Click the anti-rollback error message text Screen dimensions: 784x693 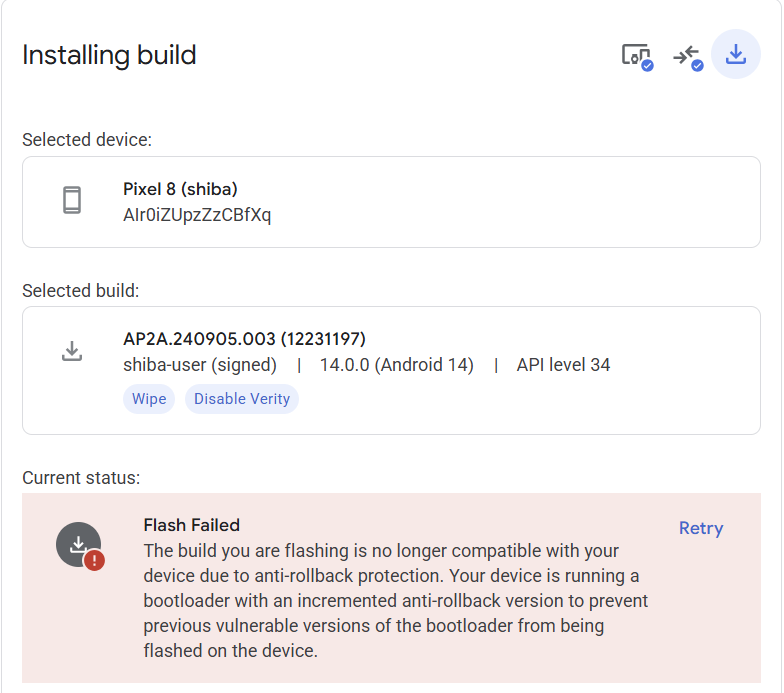[396, 600]
